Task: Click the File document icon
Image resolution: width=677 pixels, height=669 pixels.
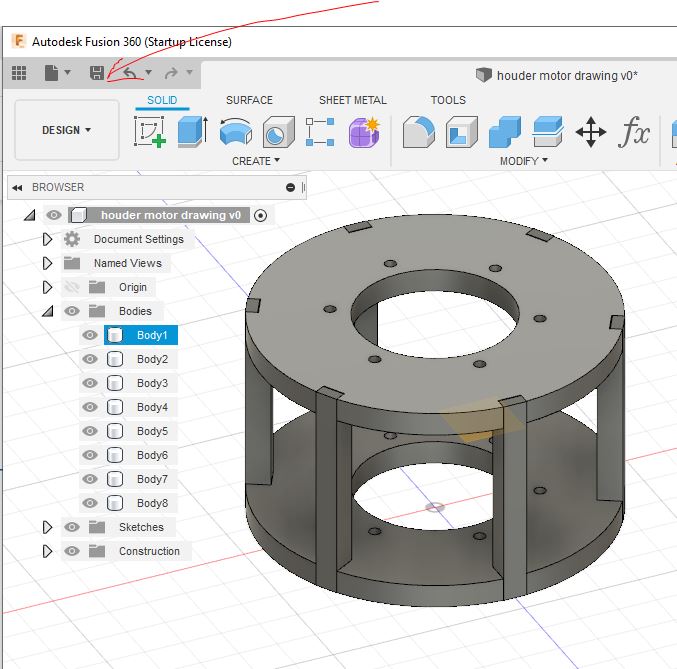Action: (51, 73)
